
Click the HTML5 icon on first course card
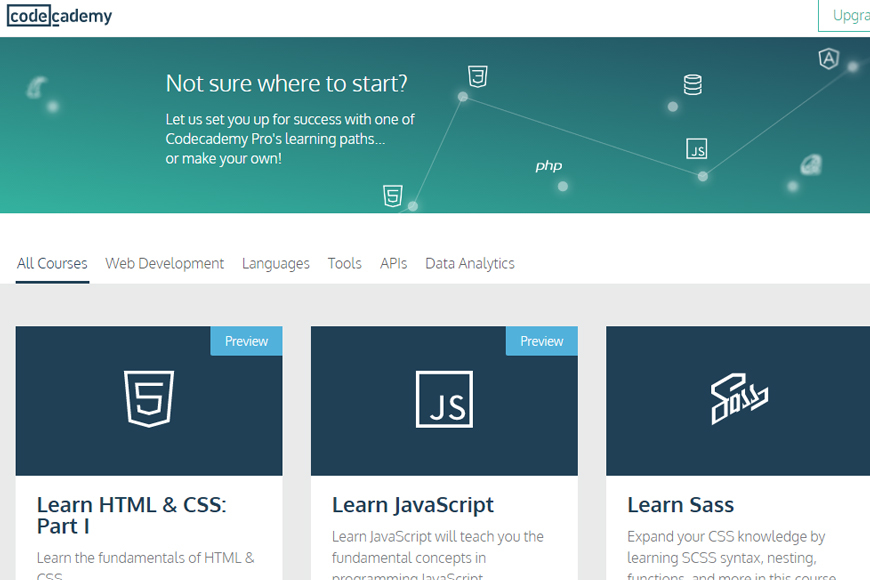tap(149, 399)
